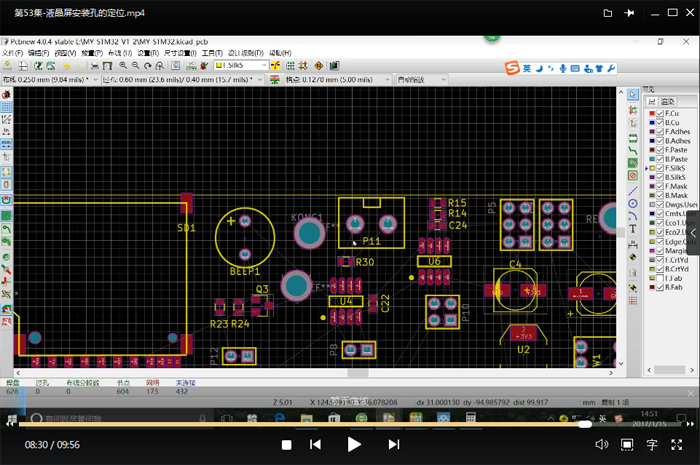This screenshot has width=700, height=465.
Task: Click the video progress bar
Action: (300, 423)
